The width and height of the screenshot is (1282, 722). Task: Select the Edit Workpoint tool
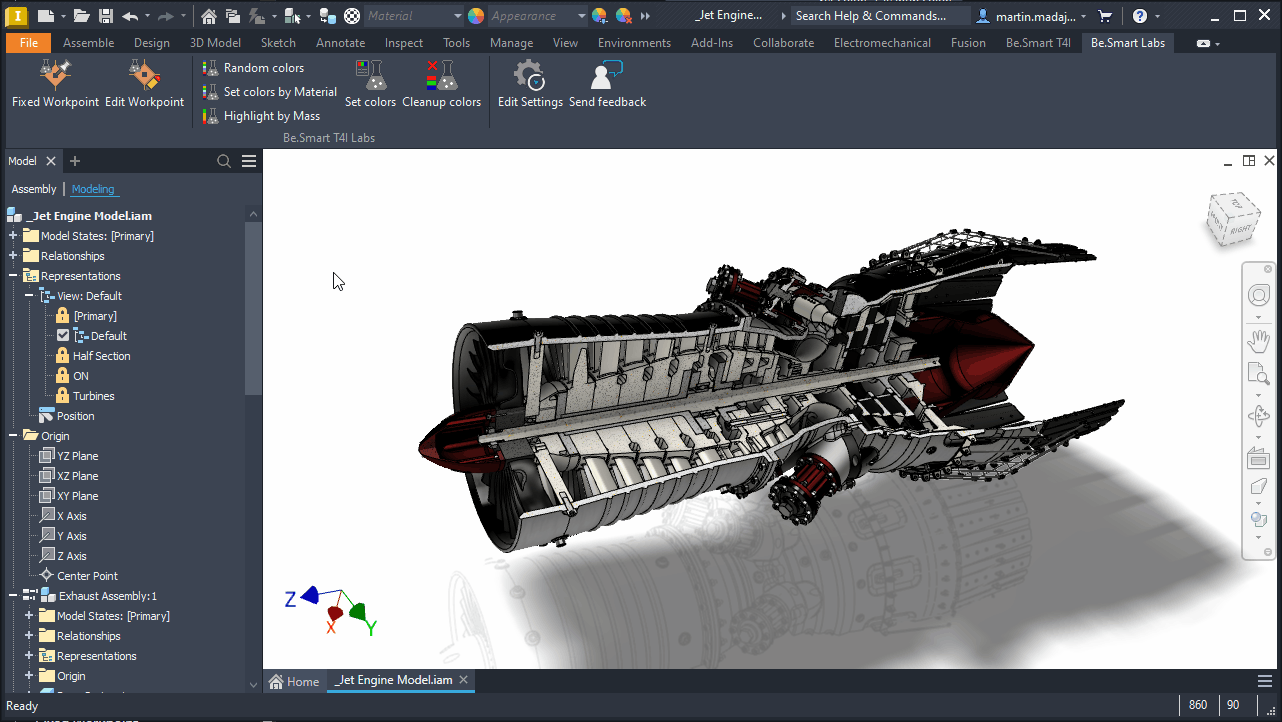pyautogui.click(x=144, y=76)
